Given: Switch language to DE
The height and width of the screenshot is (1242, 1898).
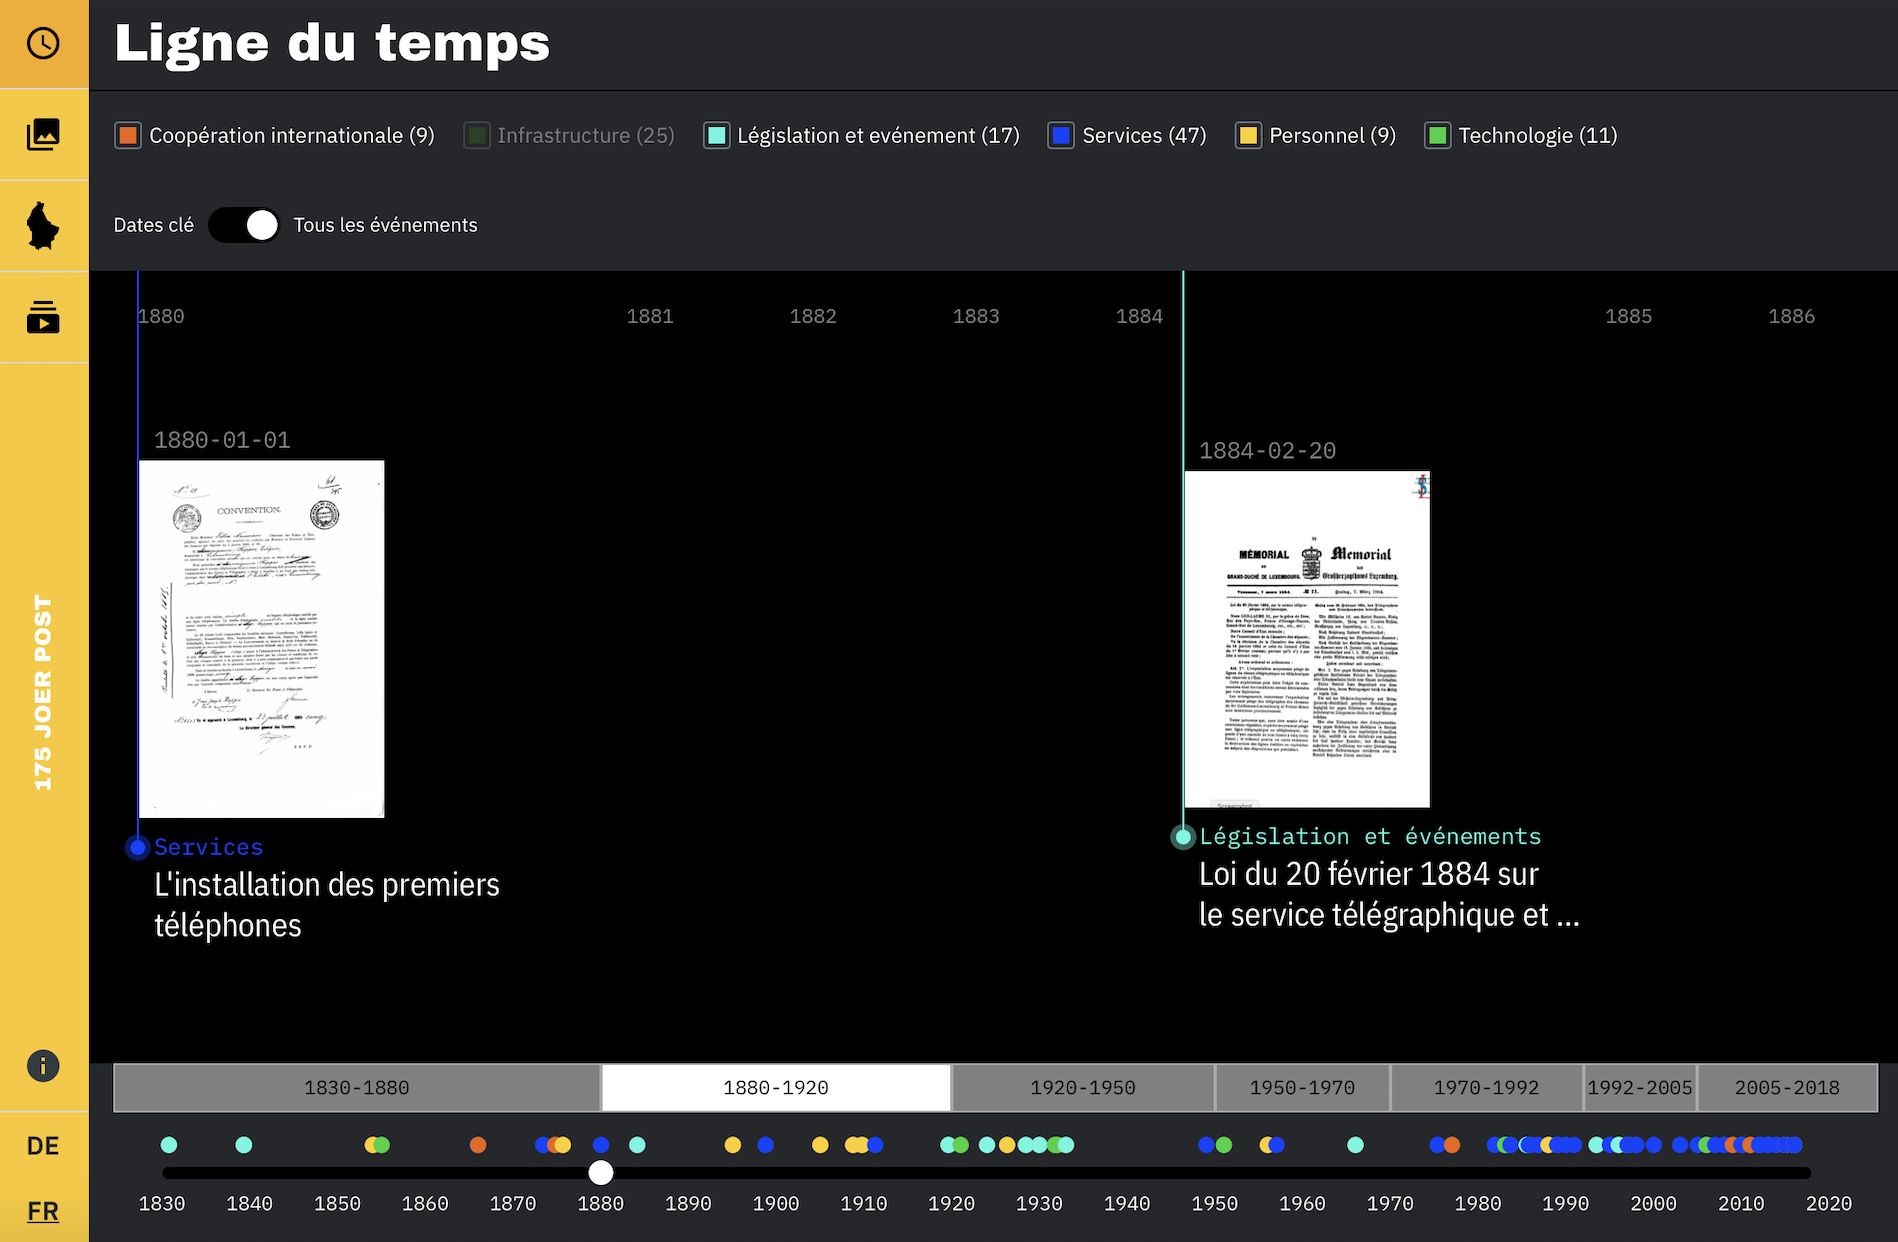Looking at the screenshot, I should click(43, 1146).
